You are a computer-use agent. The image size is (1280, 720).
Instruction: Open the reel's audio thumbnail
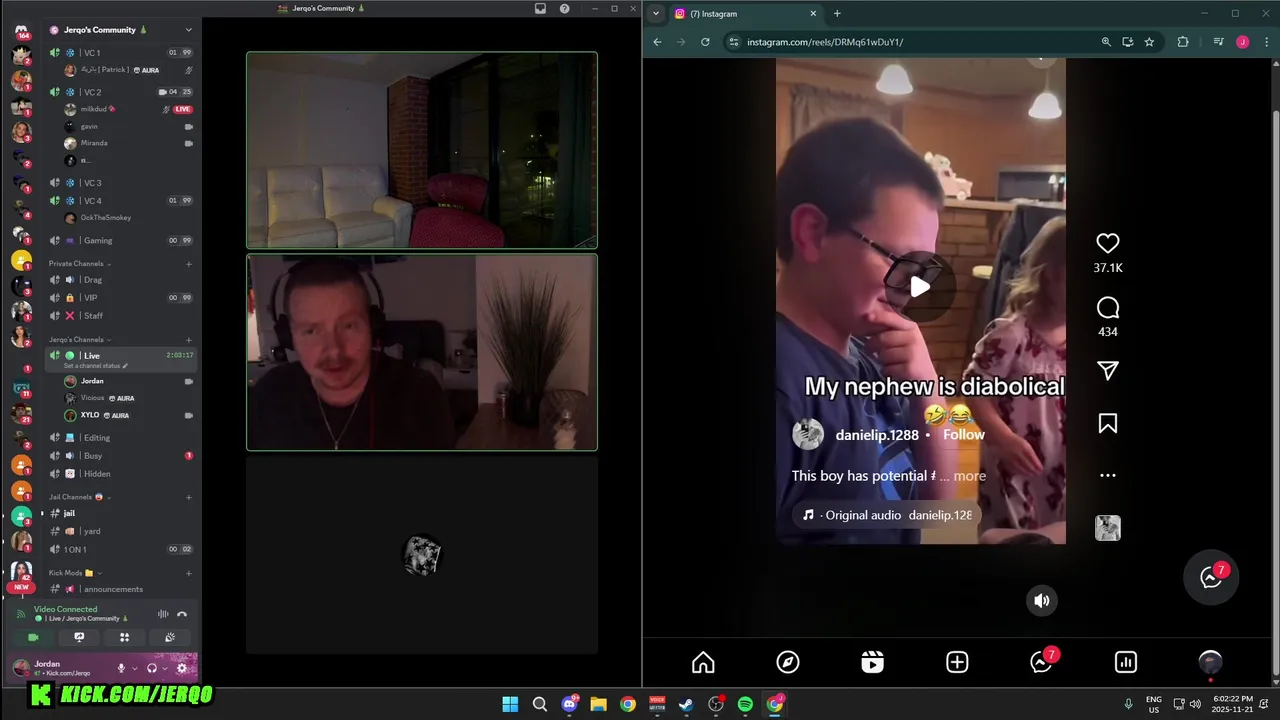[x=1107, y=528]
